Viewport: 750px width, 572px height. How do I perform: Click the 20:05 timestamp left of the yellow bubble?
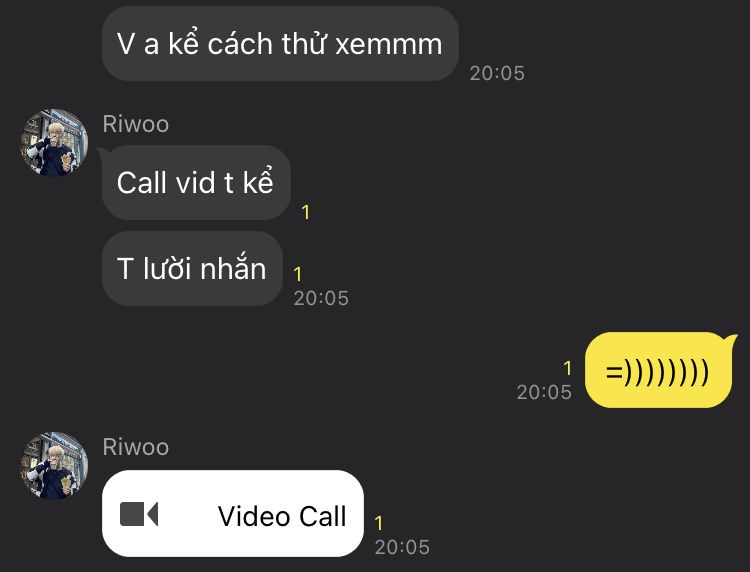(x=544, y=392)
